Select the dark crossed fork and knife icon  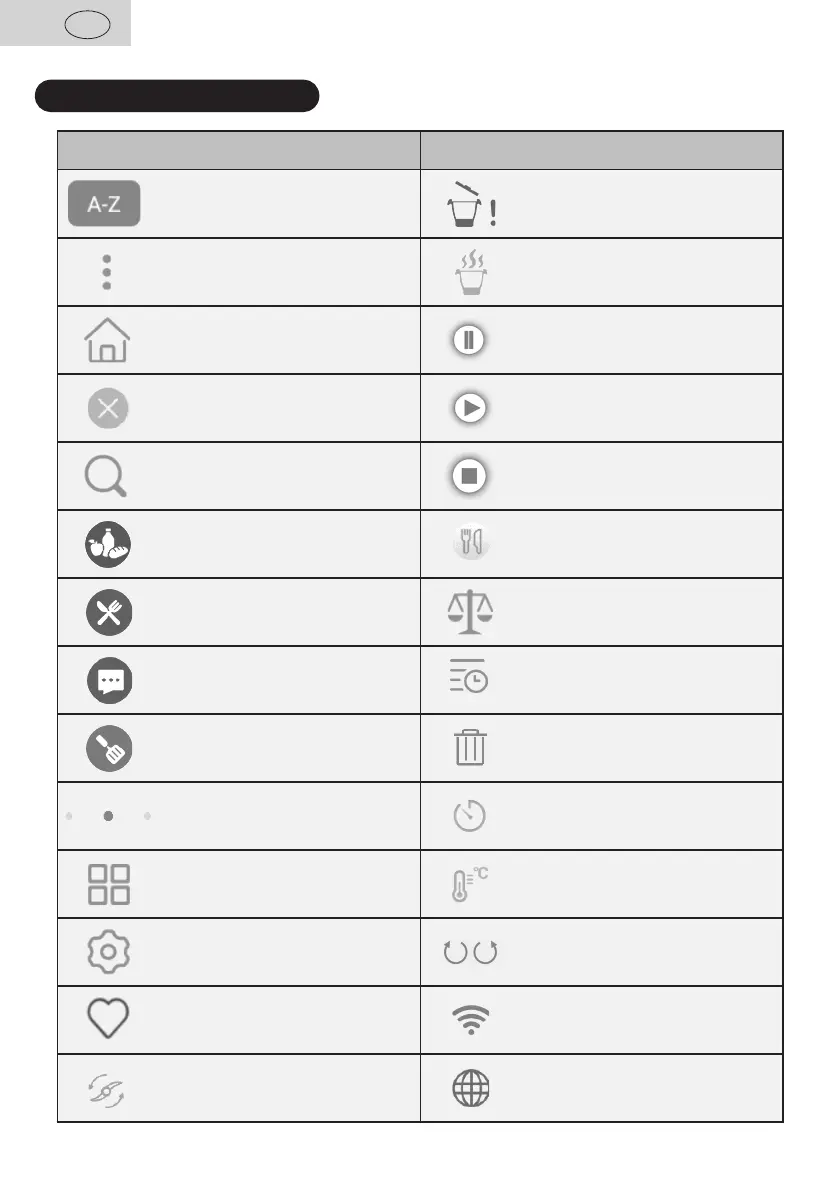point(108,612)
